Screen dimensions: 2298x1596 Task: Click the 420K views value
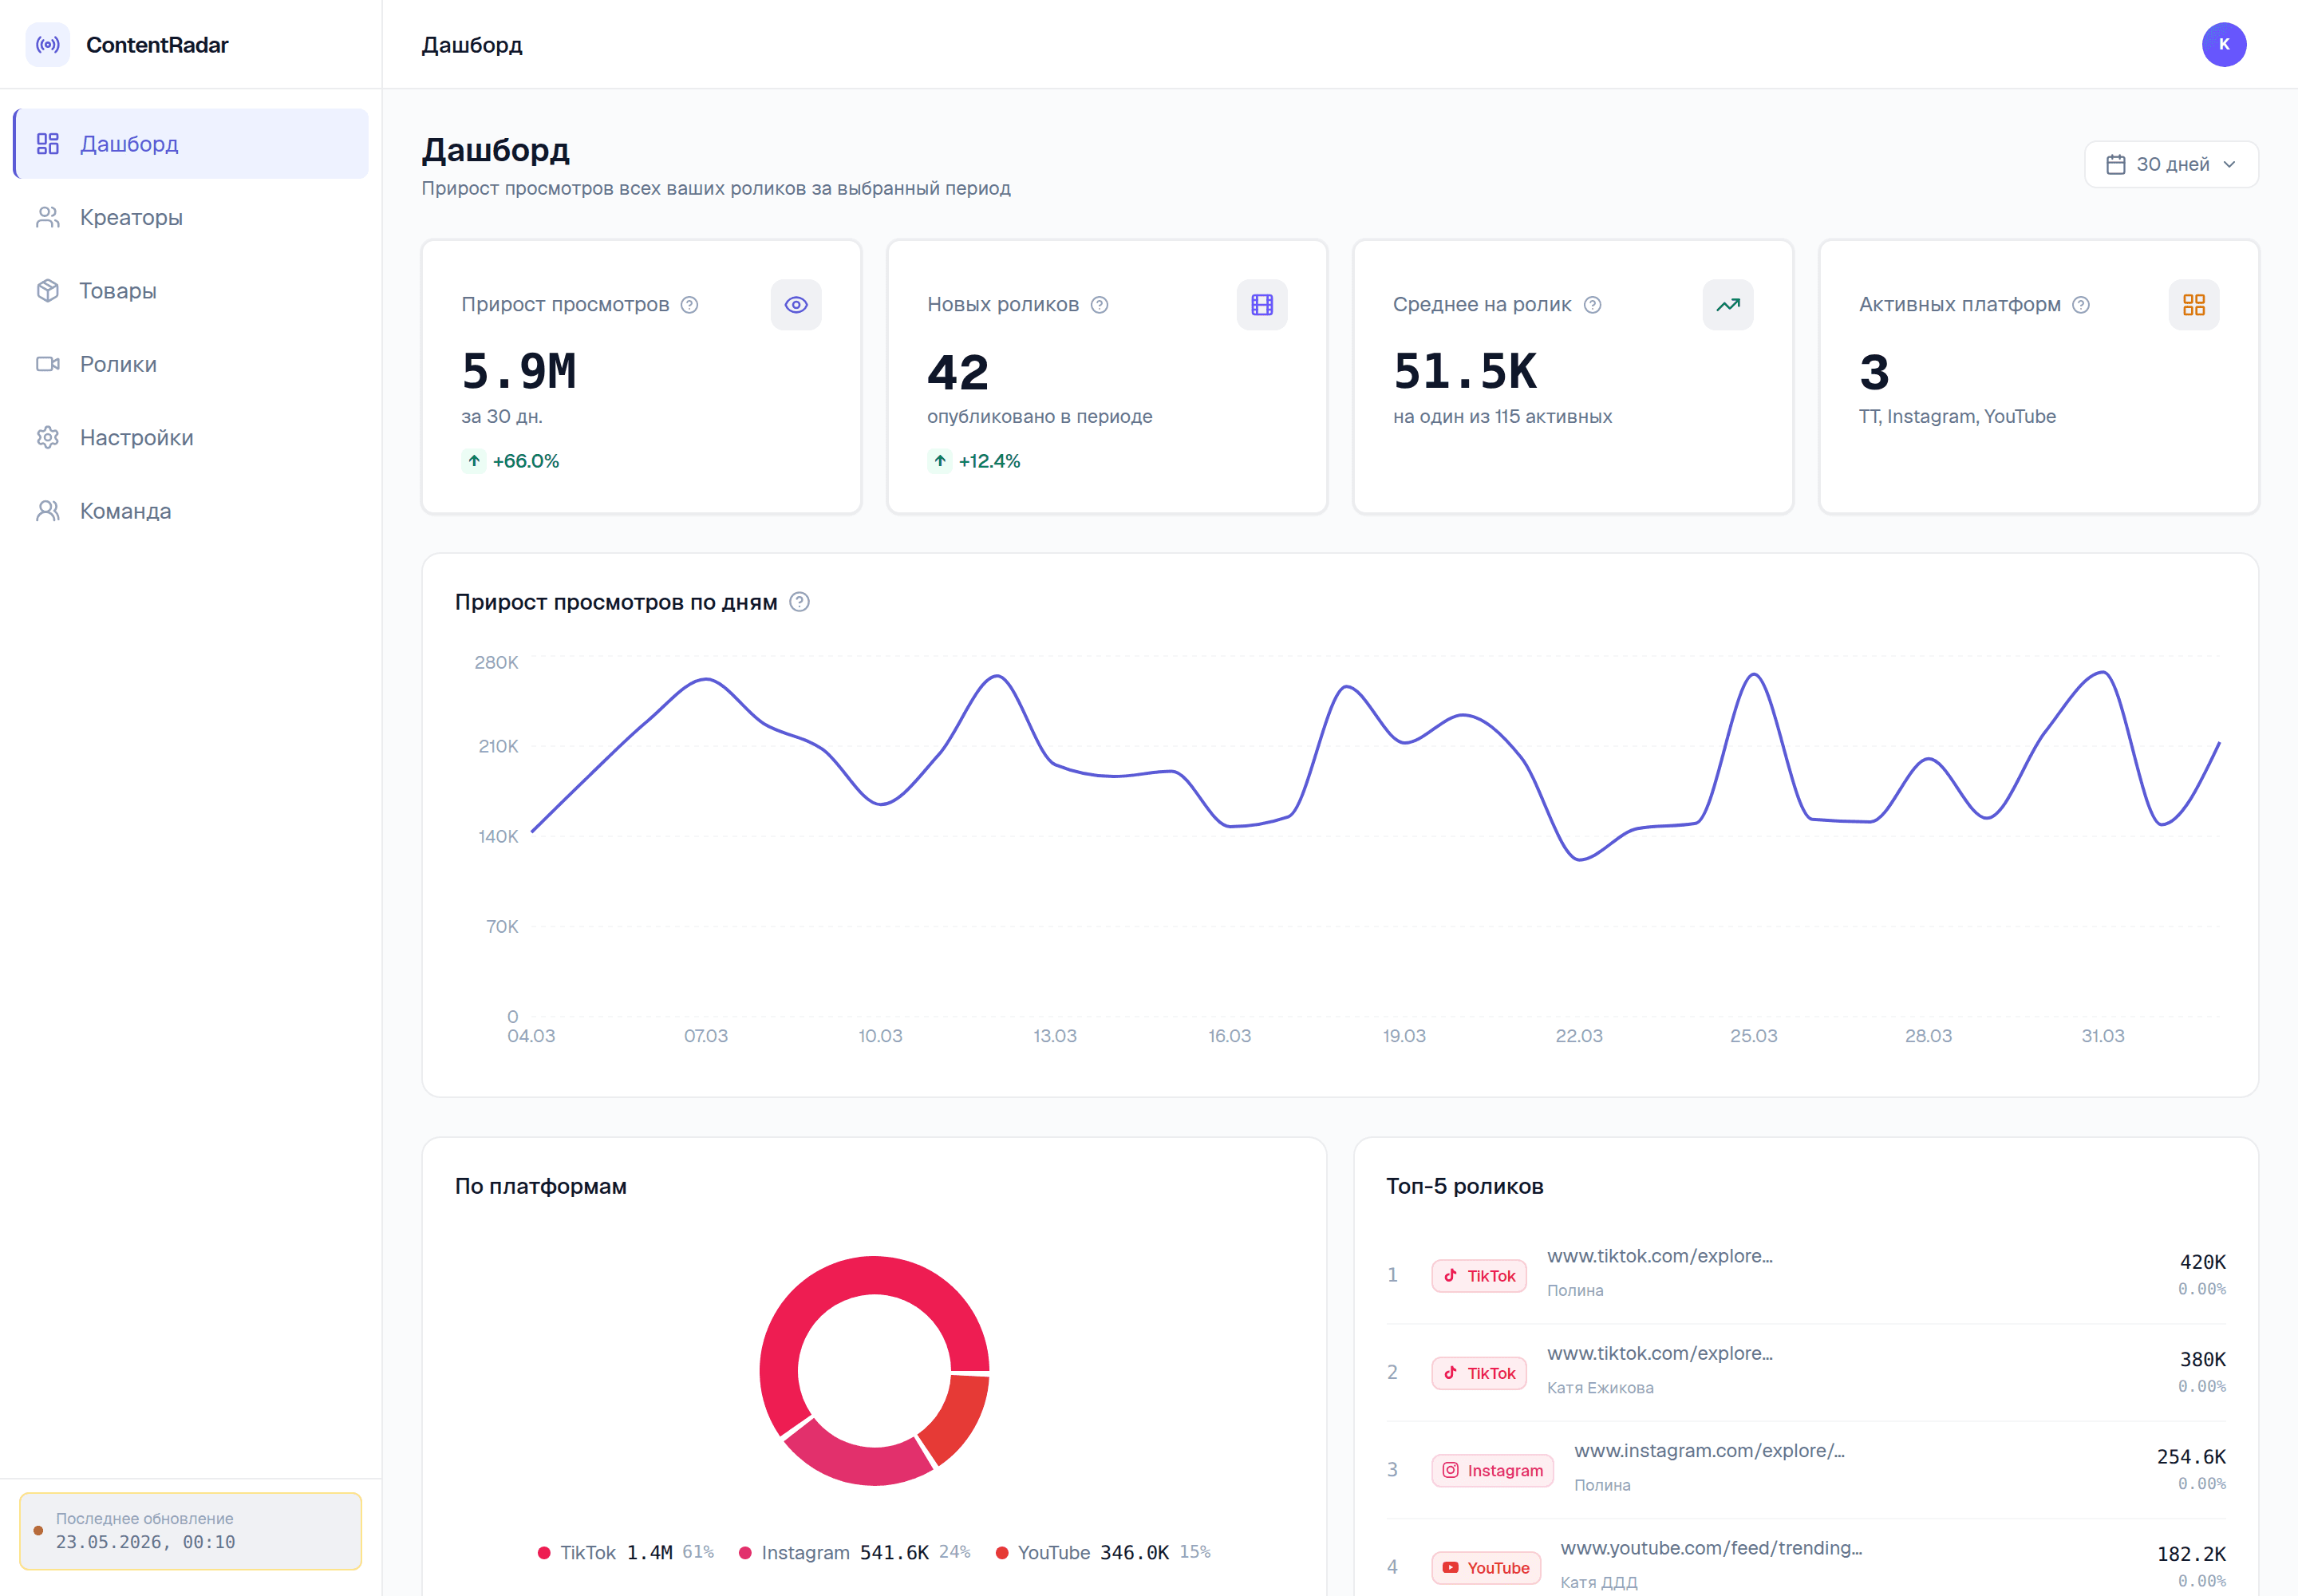click(2202, 1262)
